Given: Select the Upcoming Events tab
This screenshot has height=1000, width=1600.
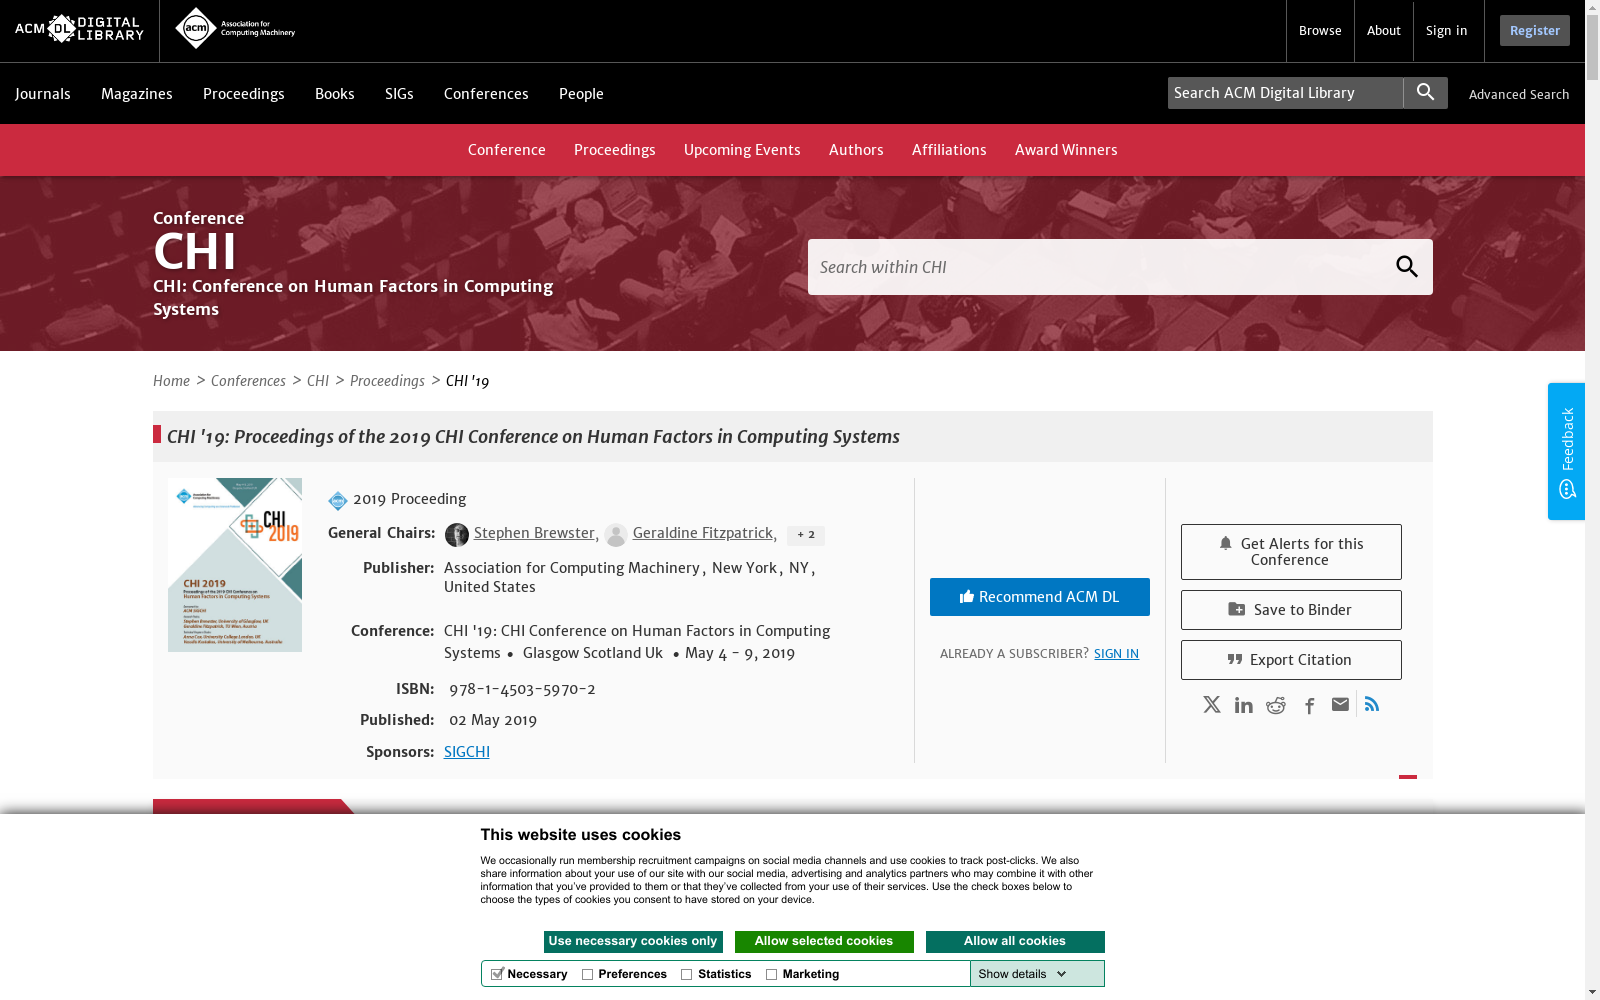Looking at the screenshot, I should (x=742, y=150).
